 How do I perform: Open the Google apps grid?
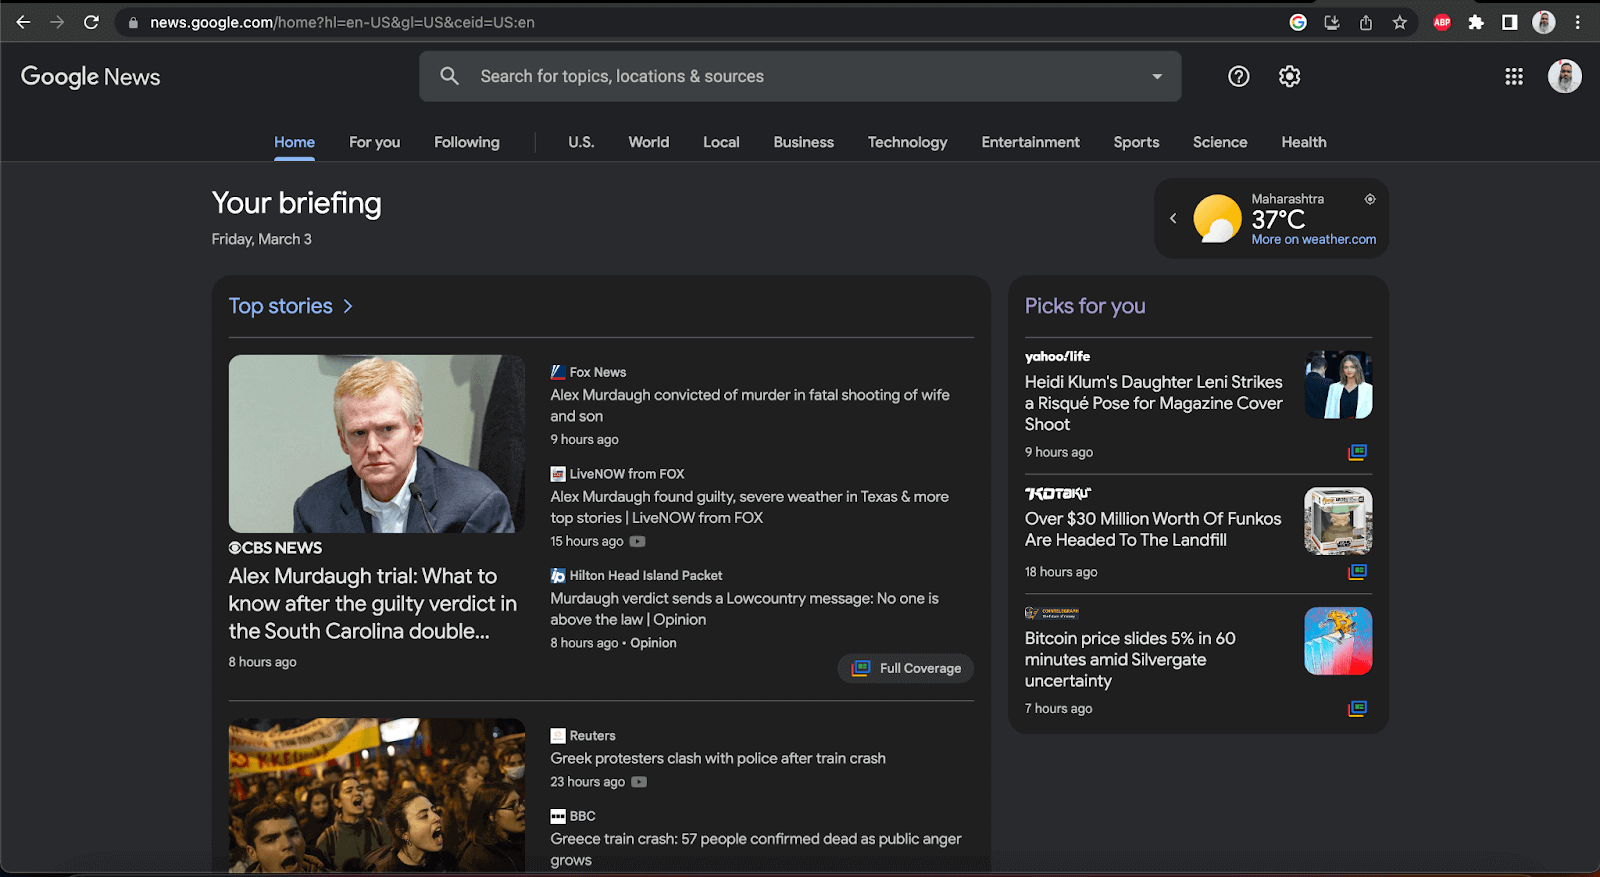point(1513,76)
